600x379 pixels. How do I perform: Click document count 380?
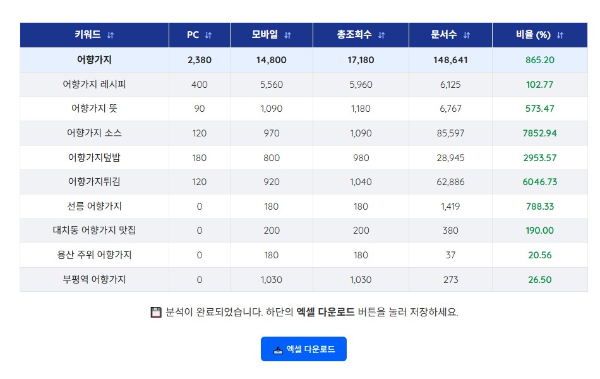[x=450, y=230]
